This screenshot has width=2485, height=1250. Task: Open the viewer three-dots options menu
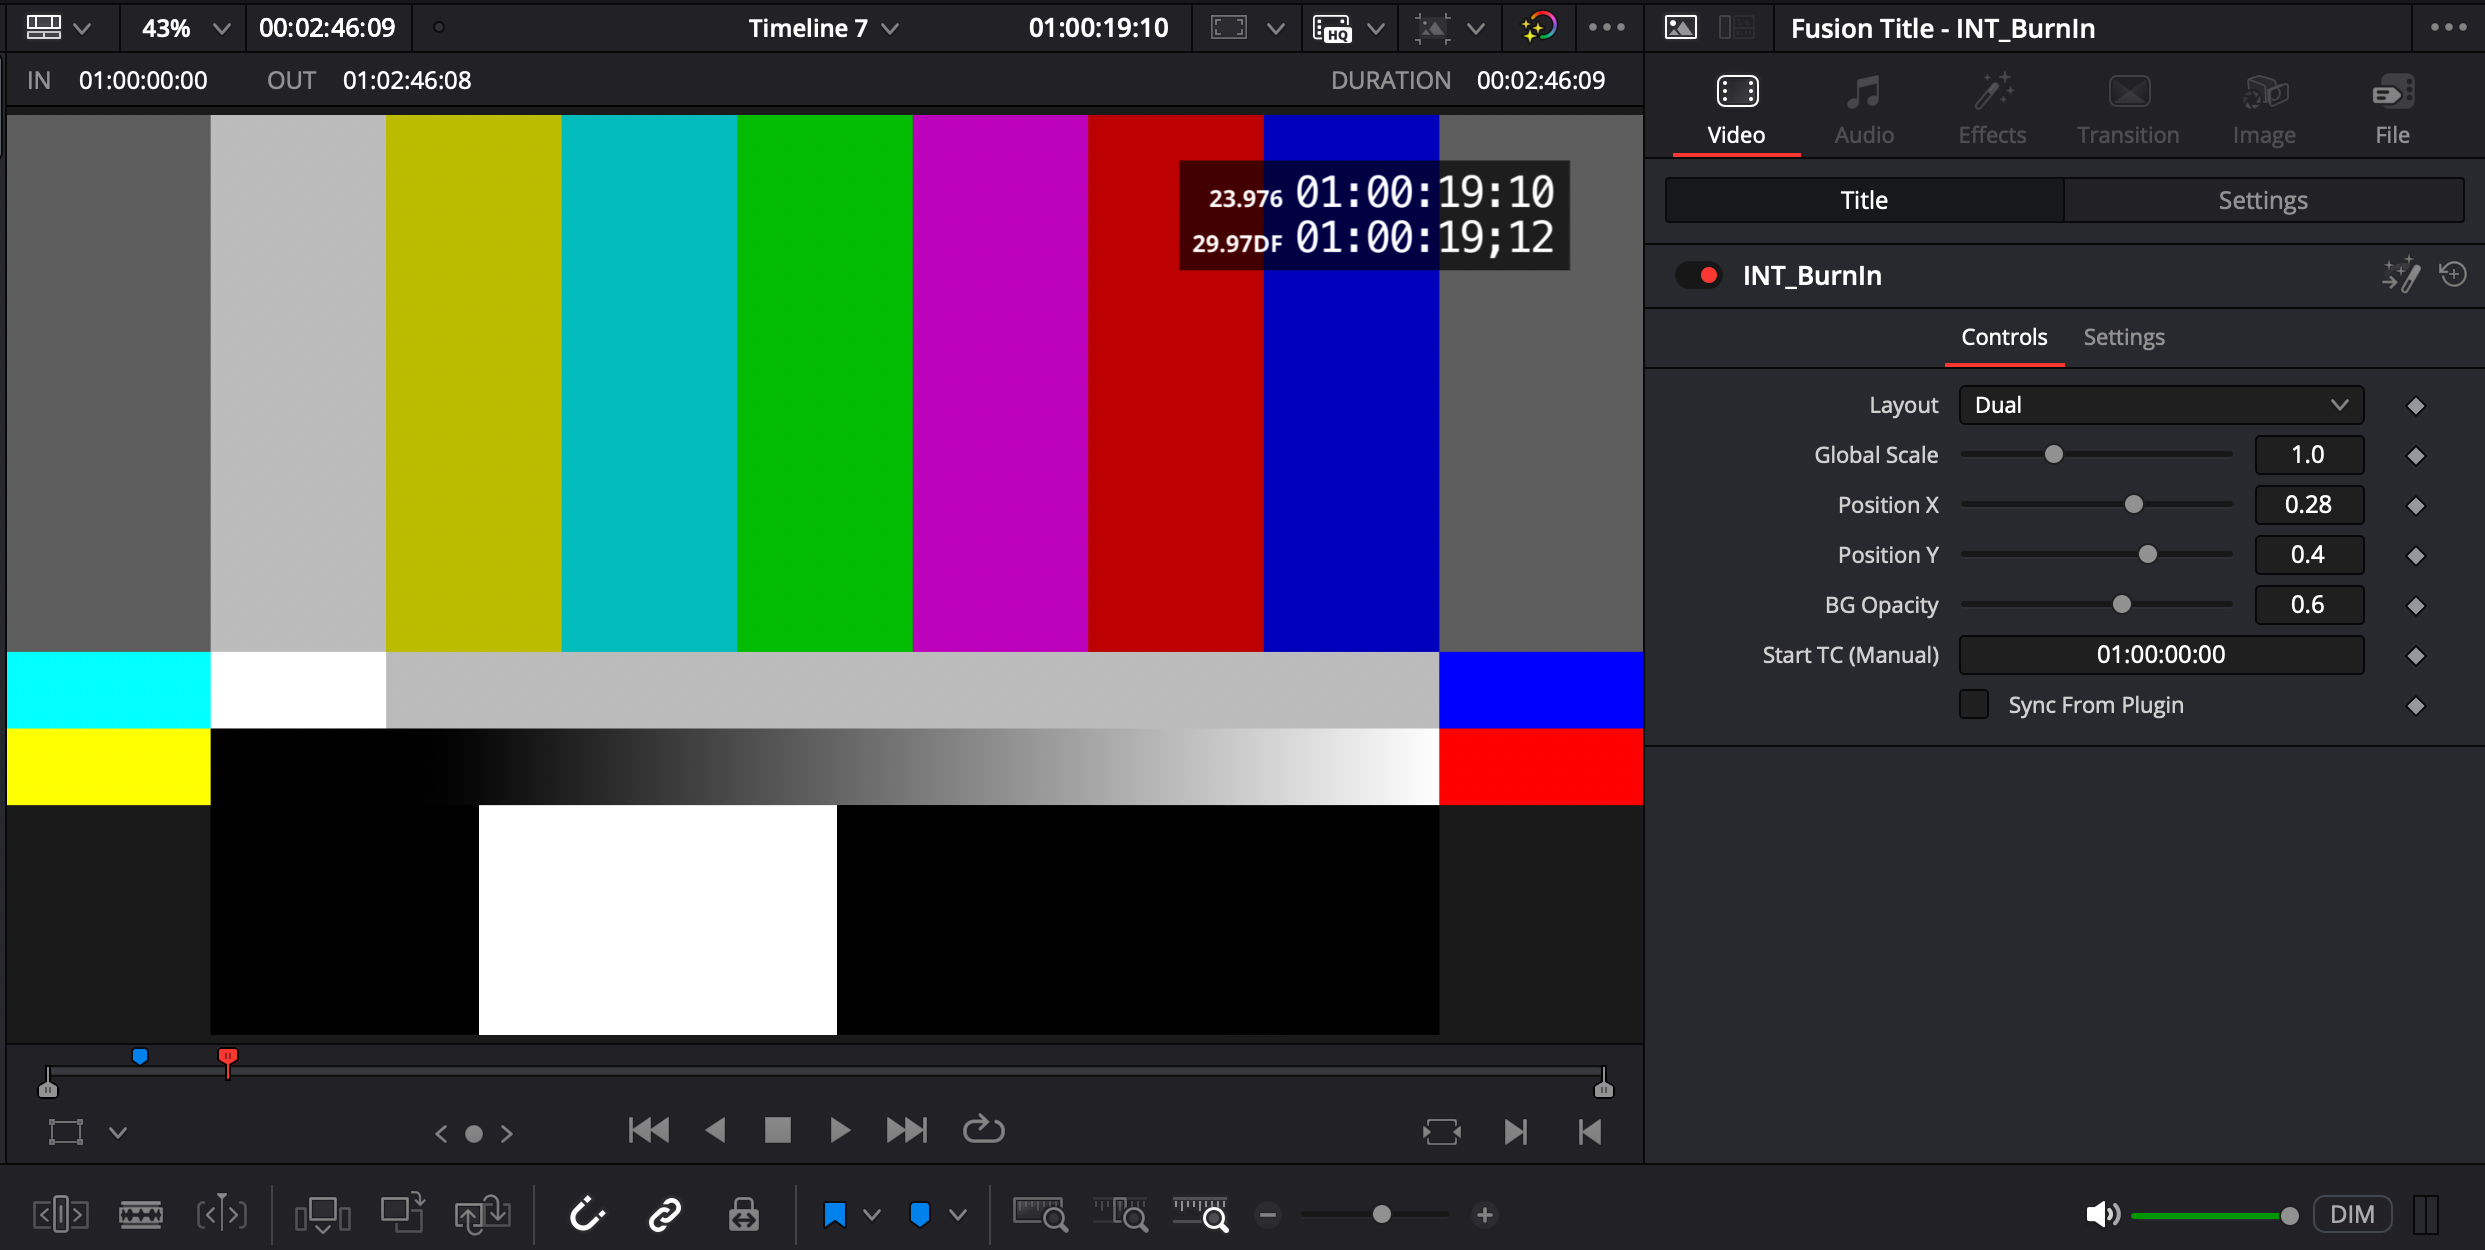(1607, 28)
